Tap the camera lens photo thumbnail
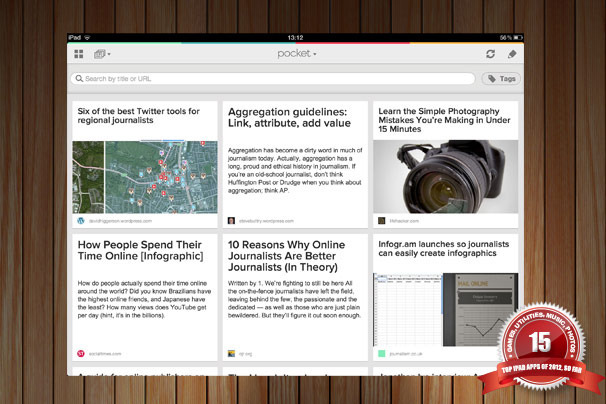Viewport: 606px width, 404px height. (446, 177)
